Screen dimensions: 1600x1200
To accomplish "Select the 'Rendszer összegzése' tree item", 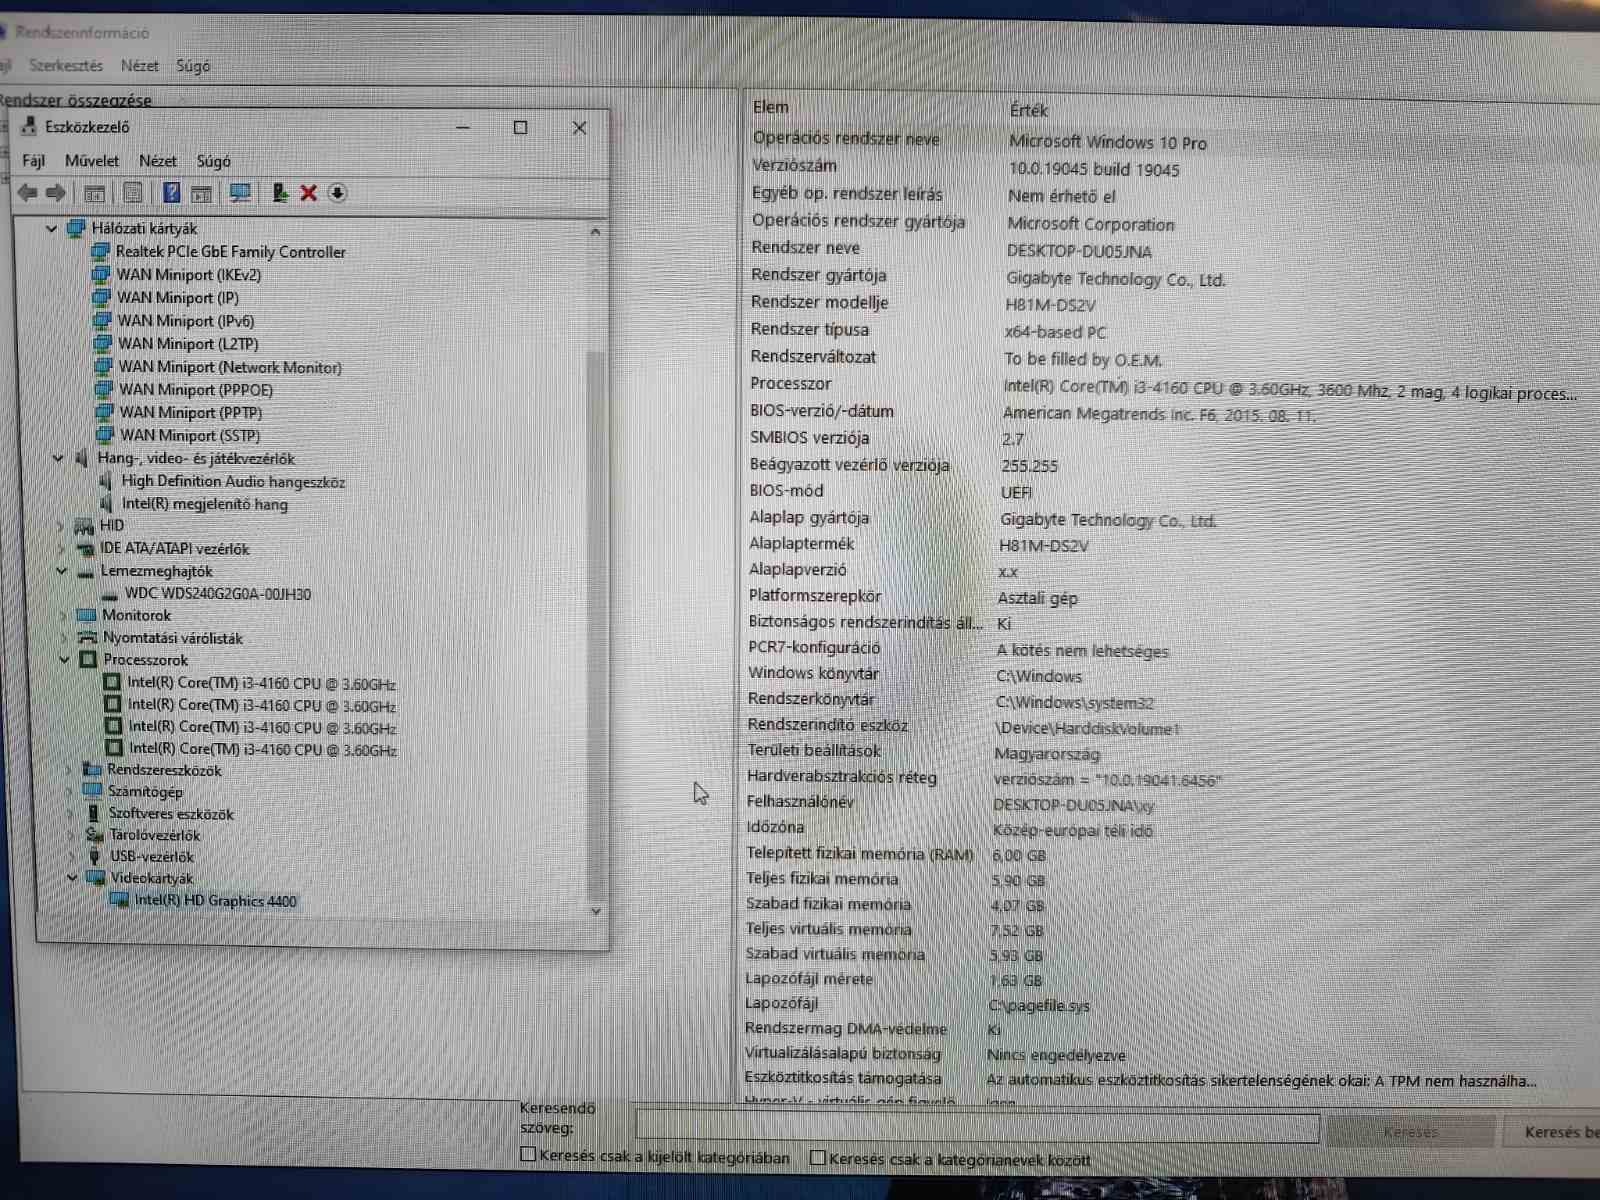I will [76, 100].
